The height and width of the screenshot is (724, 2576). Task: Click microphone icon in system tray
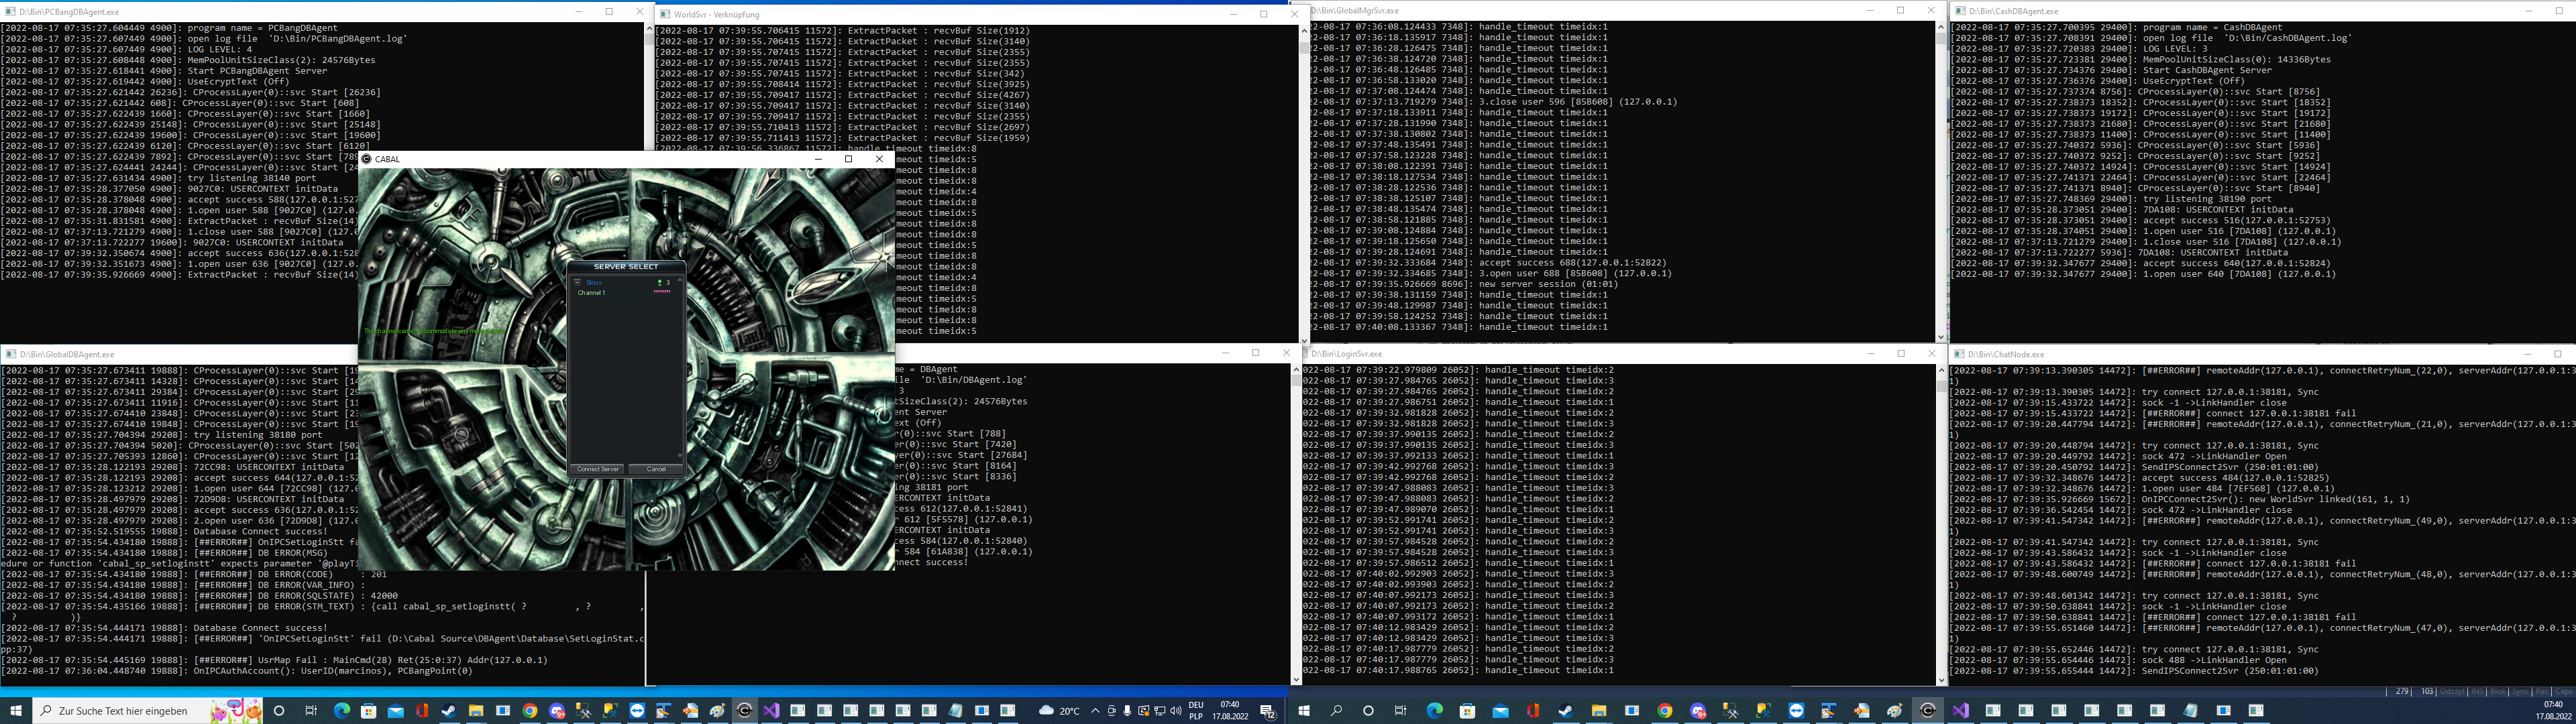coord(1127,711)
